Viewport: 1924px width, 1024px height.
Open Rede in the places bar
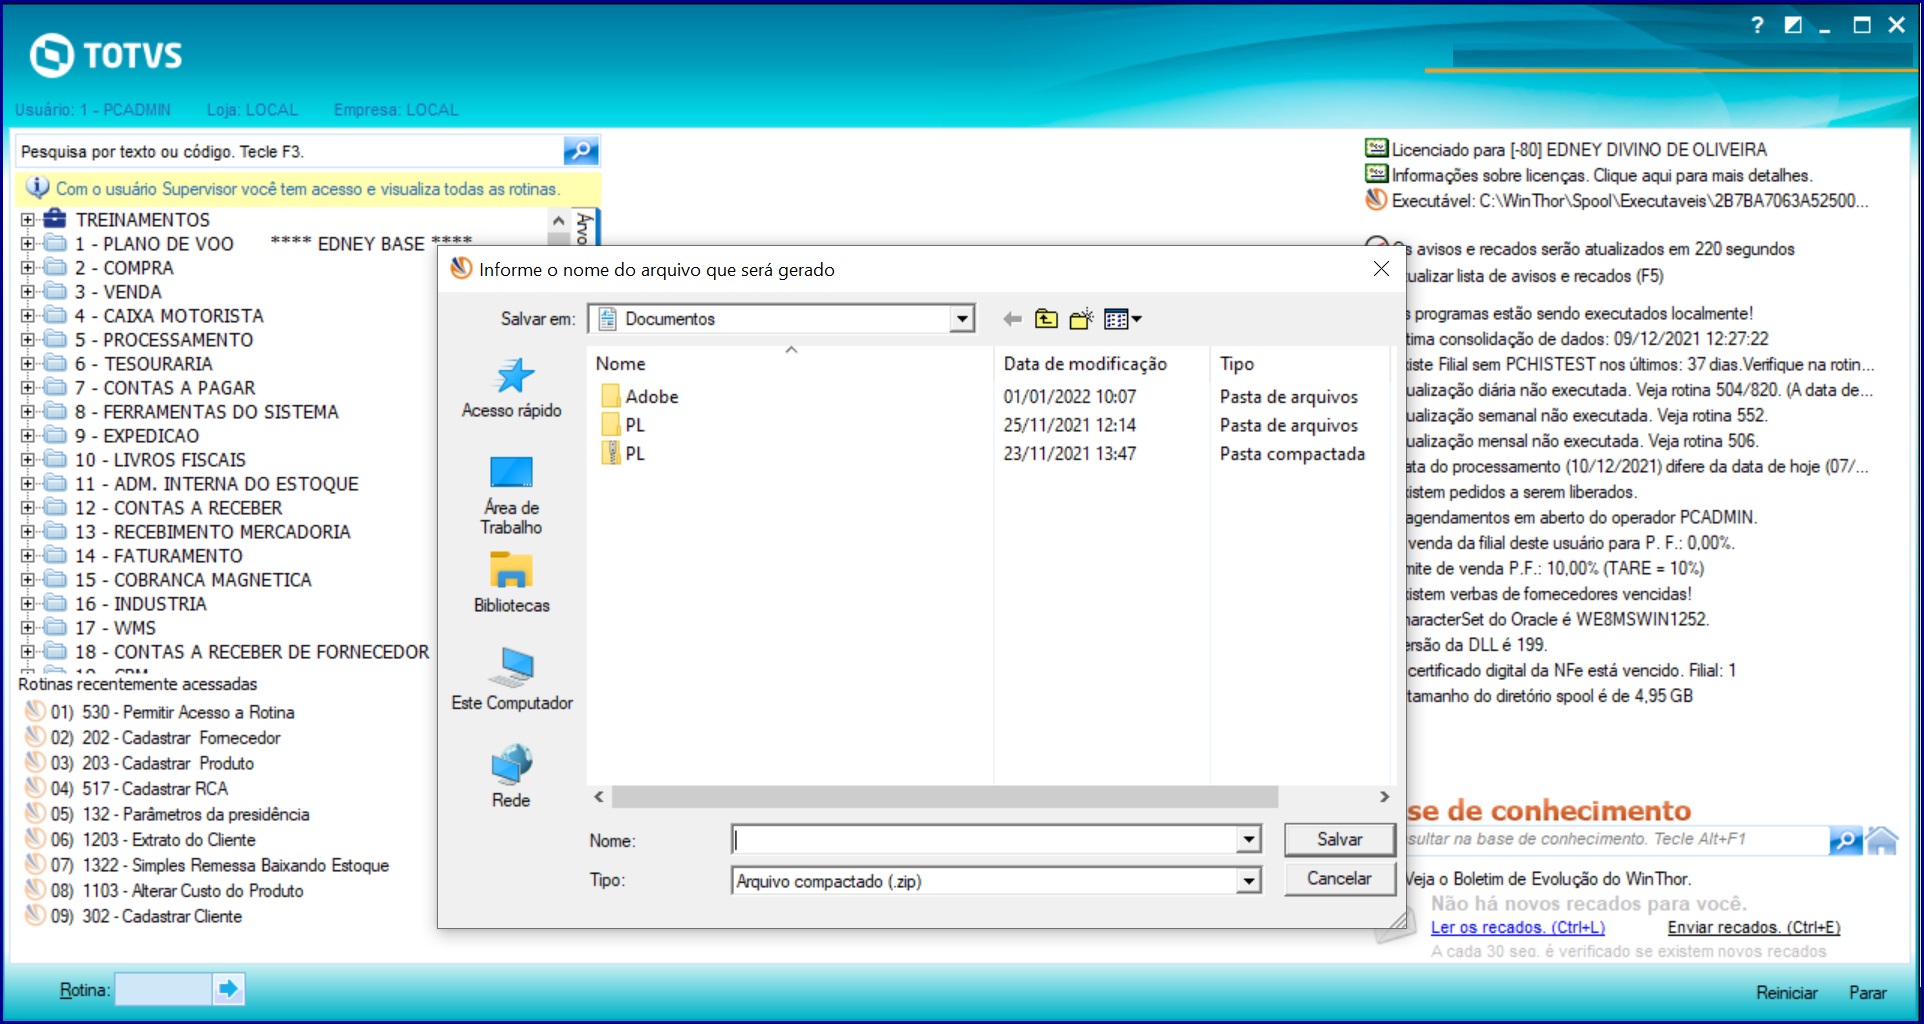[512, 776]
